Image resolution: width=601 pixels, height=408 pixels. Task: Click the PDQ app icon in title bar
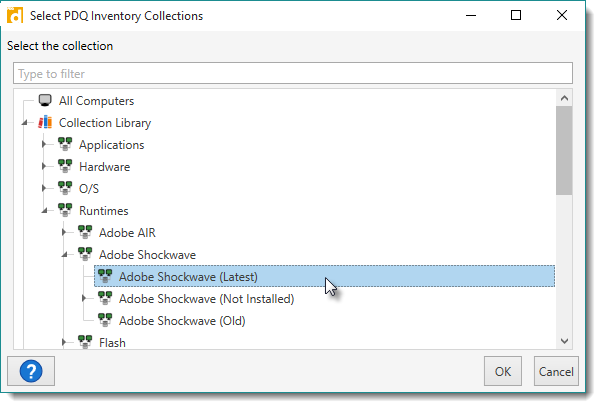point(15,16)
